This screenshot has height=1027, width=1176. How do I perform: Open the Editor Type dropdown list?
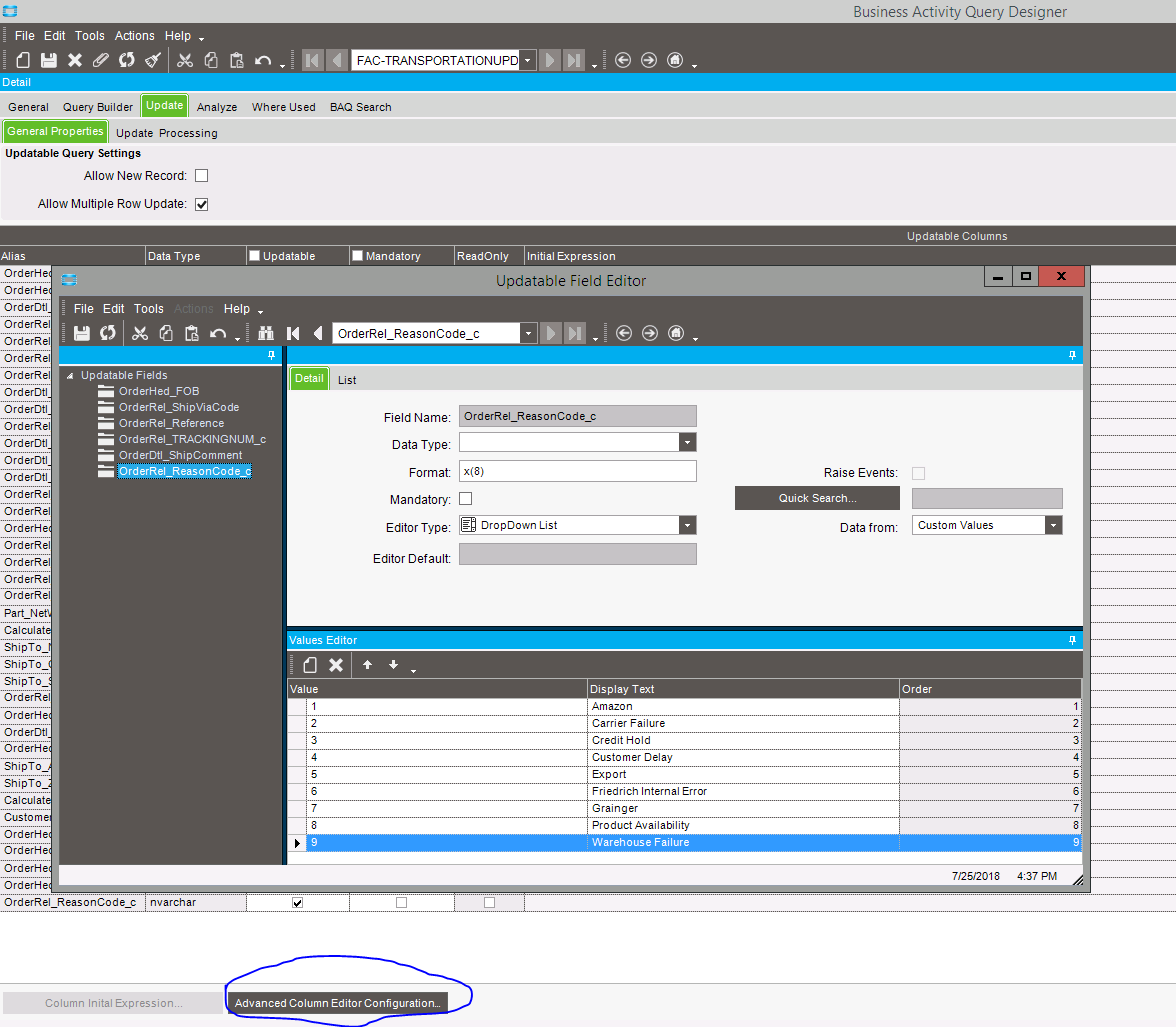(x=687, y=525)
